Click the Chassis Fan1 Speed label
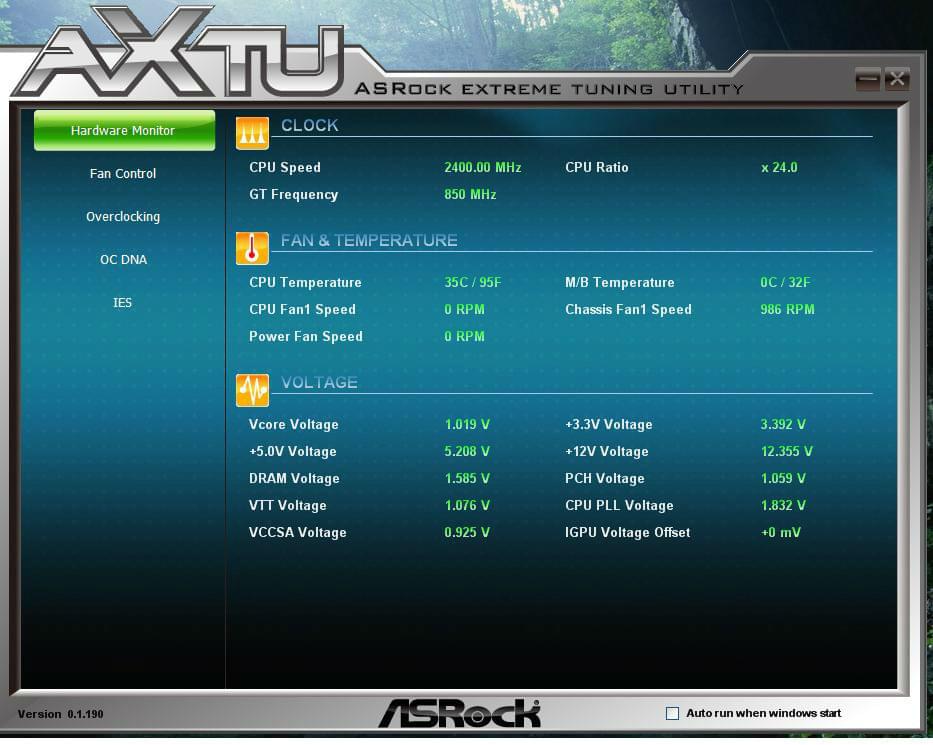The width and height of the screenshot is (933, 745). coord(628,309)
